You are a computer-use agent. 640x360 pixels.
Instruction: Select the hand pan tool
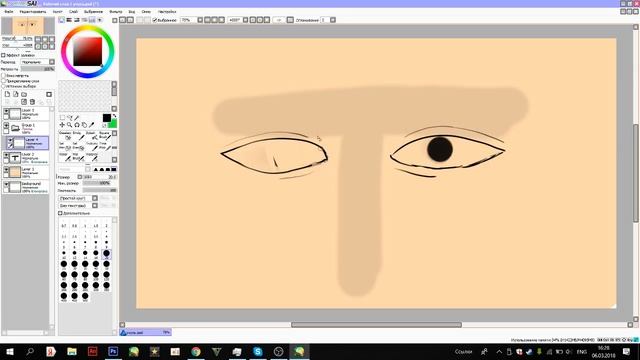(84, 125)
